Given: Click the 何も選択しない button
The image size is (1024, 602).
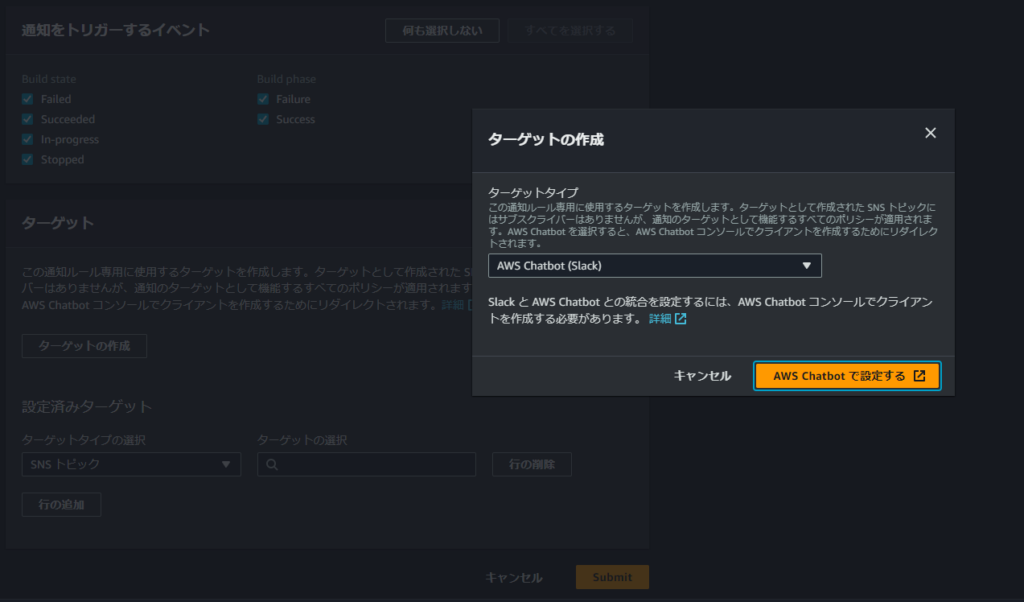Looking at the screenshot, I should point(441,30).
